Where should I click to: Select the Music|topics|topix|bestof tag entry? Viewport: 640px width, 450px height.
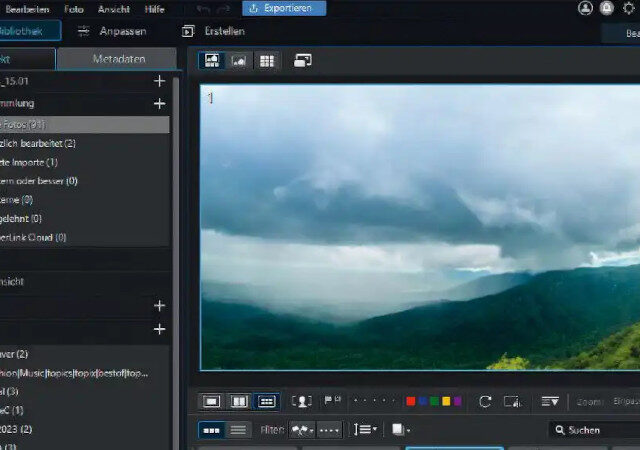tap(84, 373)
